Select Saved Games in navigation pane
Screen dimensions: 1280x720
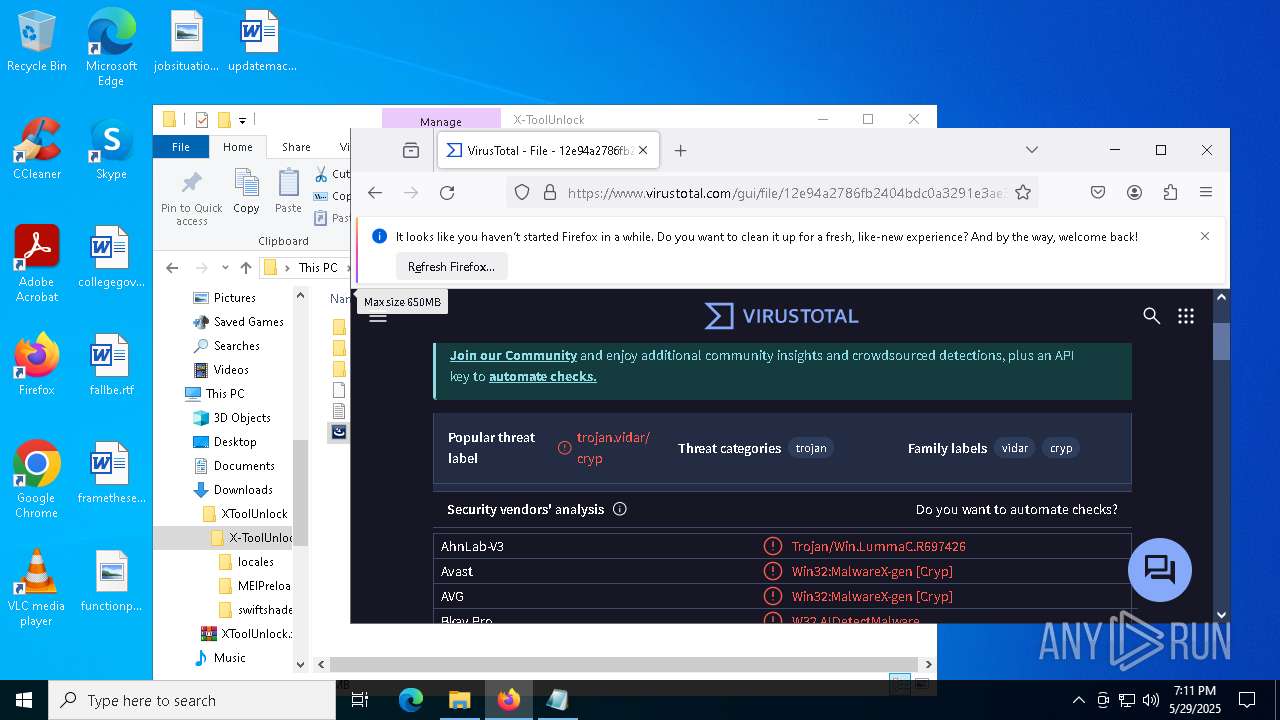249,322
